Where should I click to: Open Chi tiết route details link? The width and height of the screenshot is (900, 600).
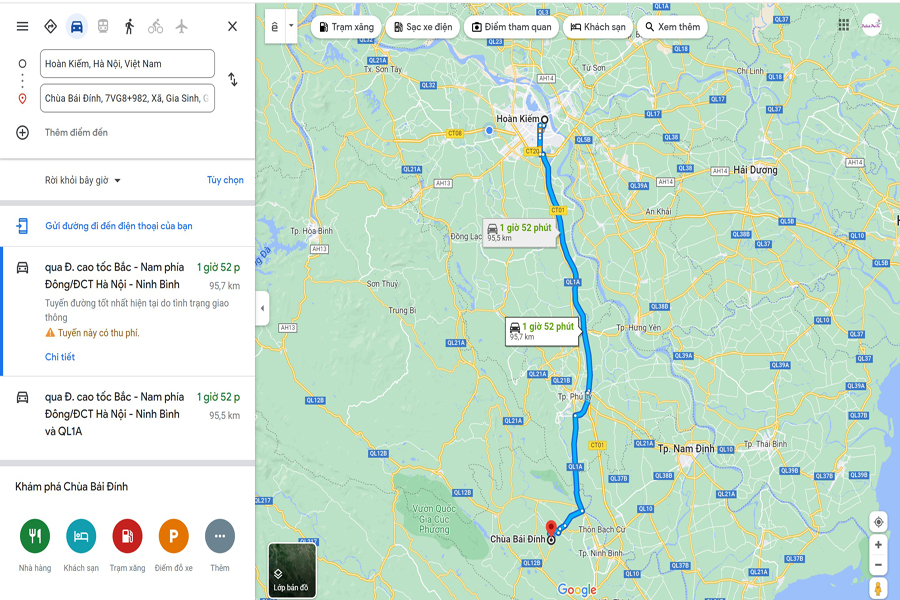(60, 357)
